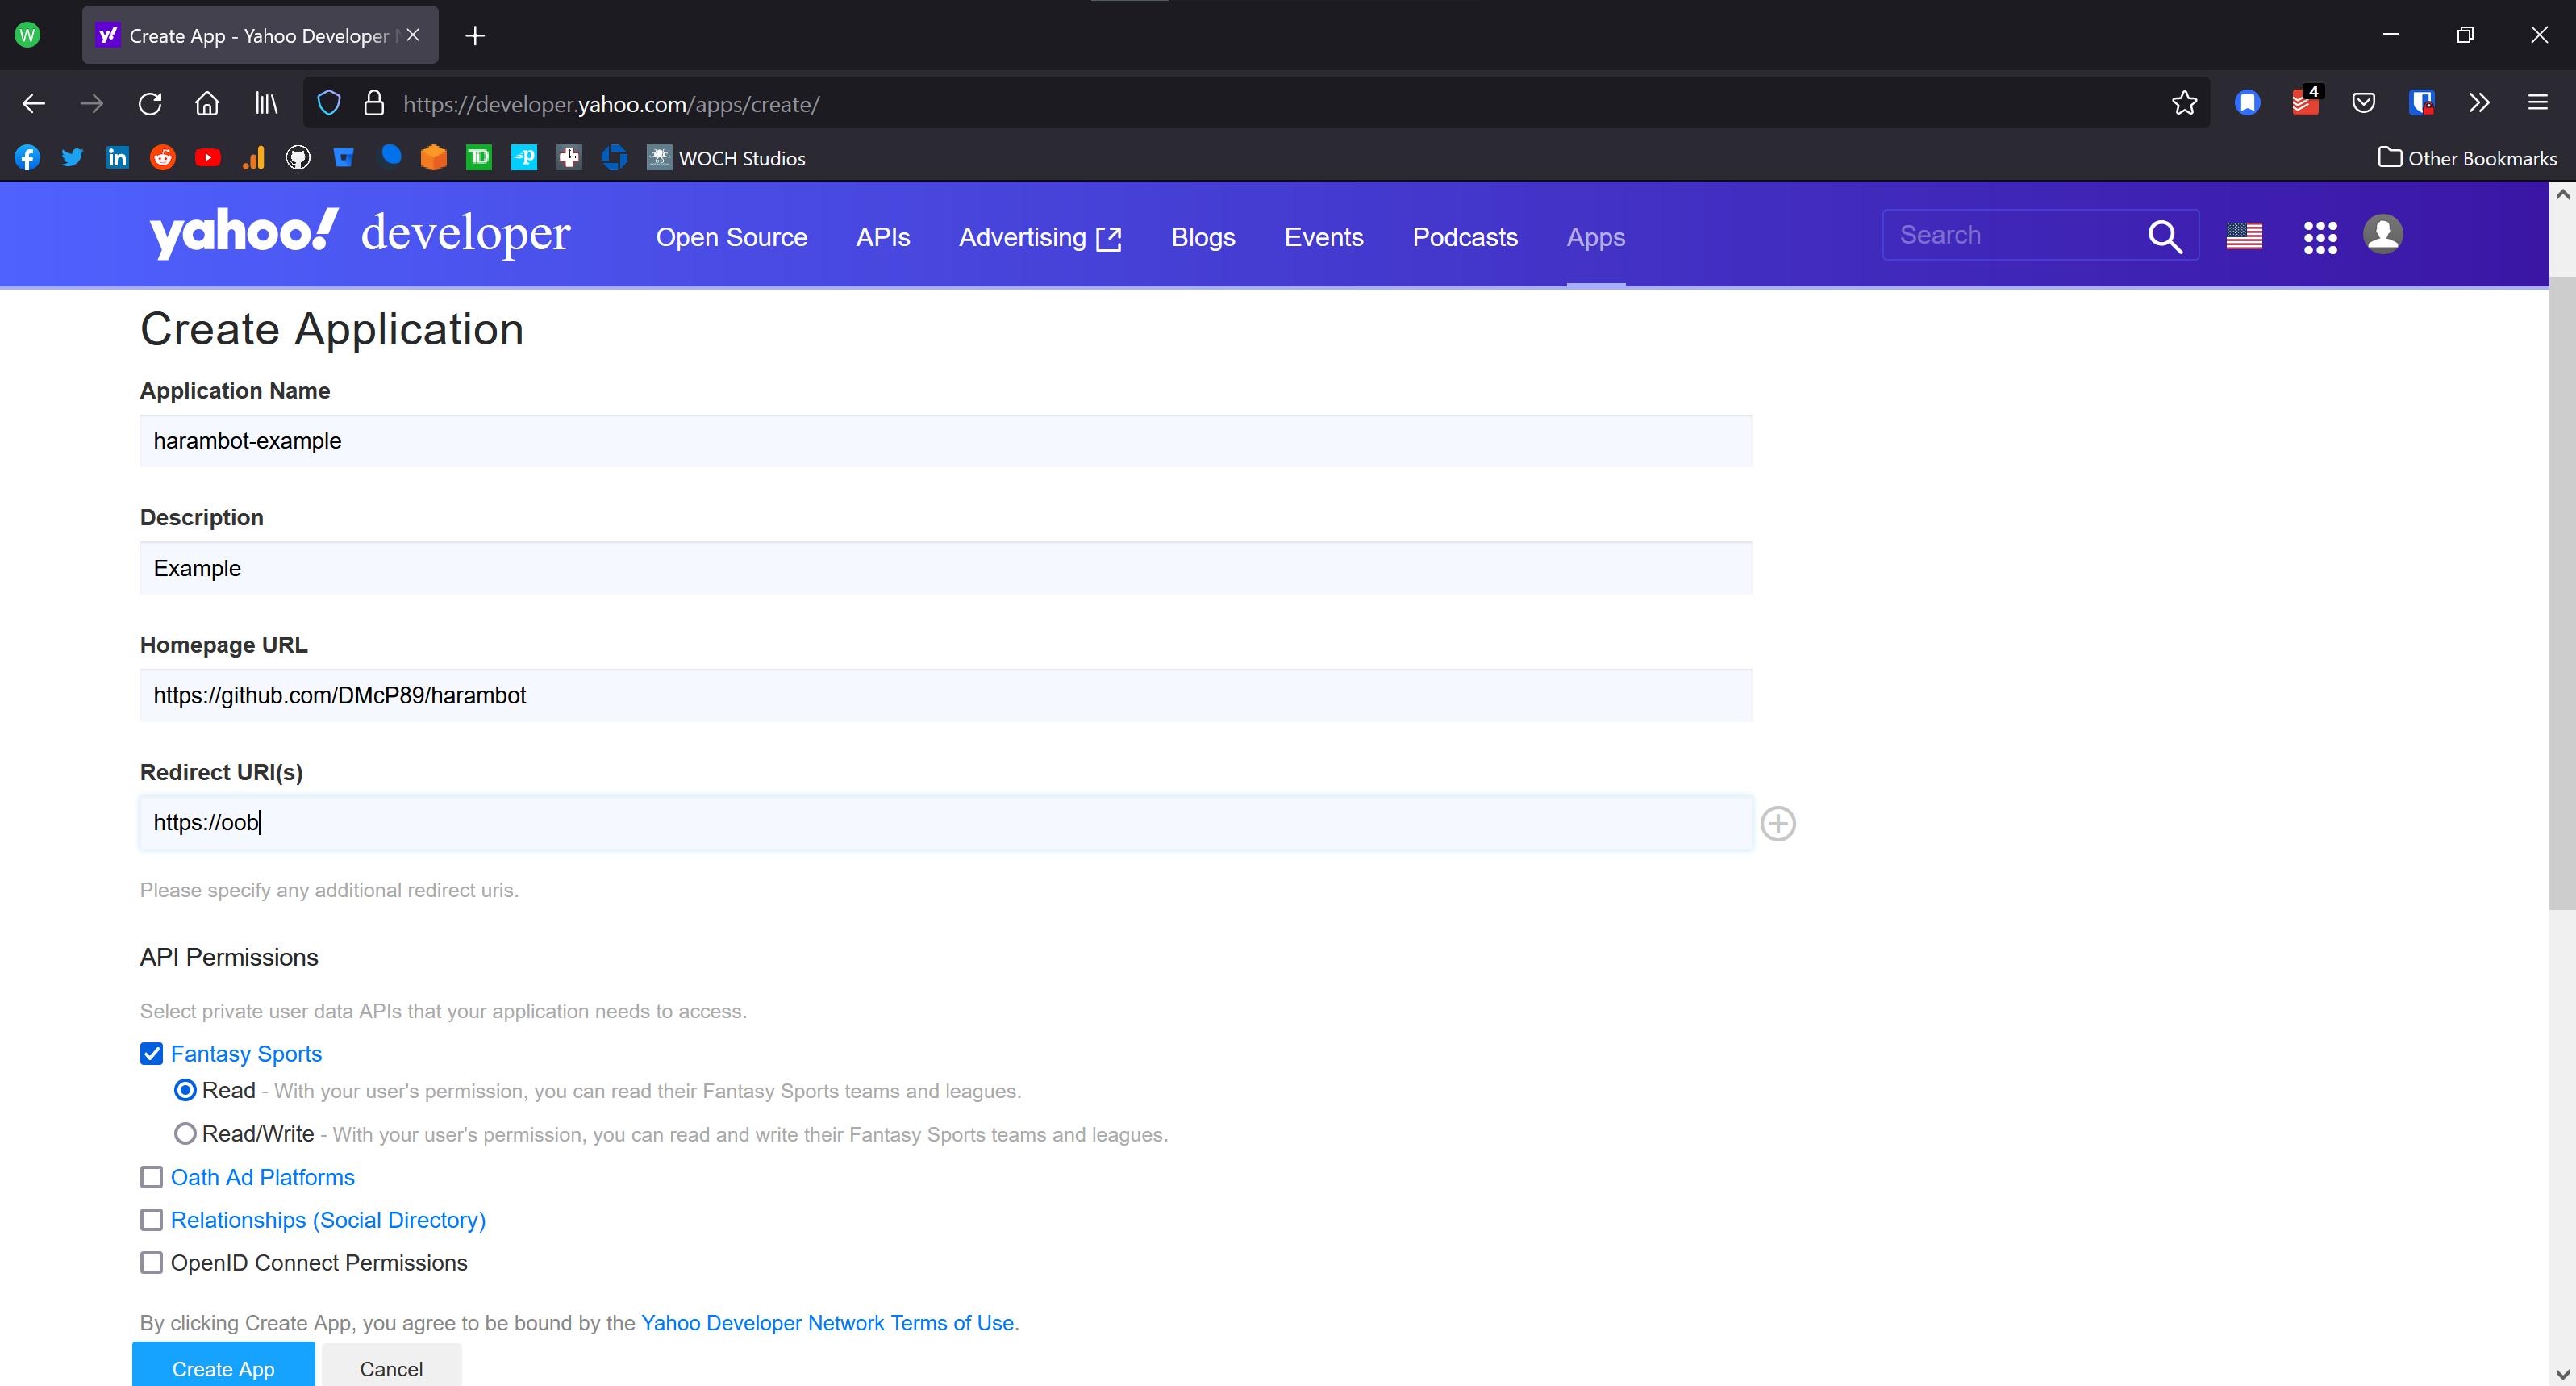Click the Create App button
Image resolution: width=2576 pixels, height=1386 pixels.
(223, 1367)
